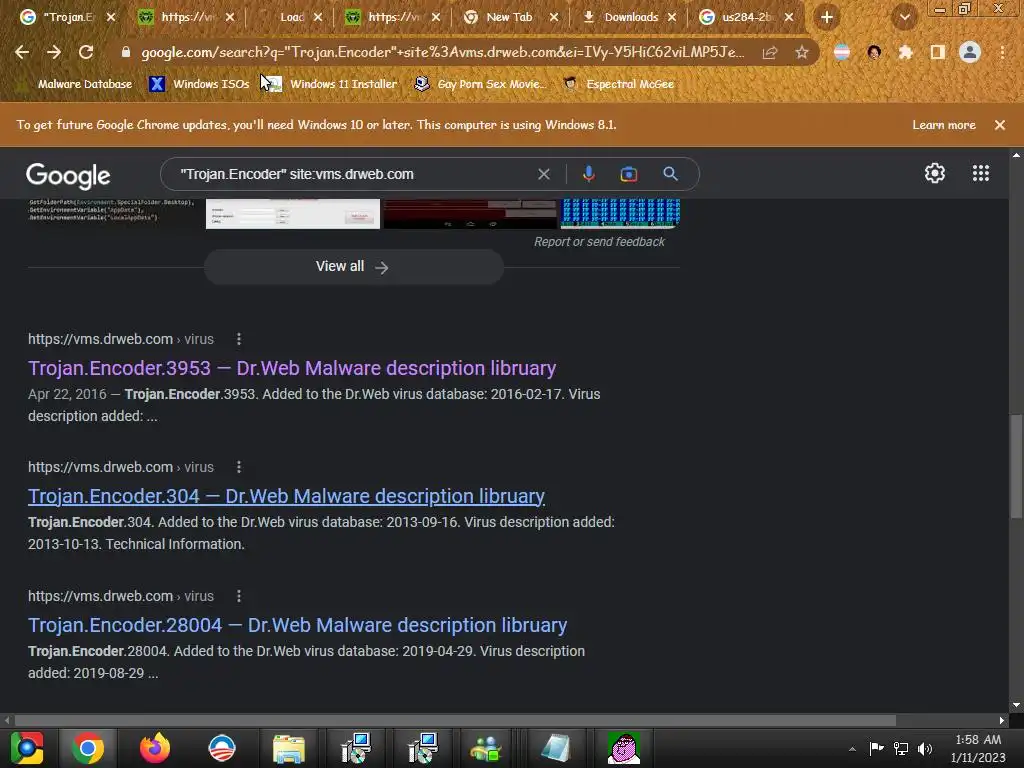1024x768 pixels.
Task: Click the scroll down arrow
Action: coord(1016,705)
